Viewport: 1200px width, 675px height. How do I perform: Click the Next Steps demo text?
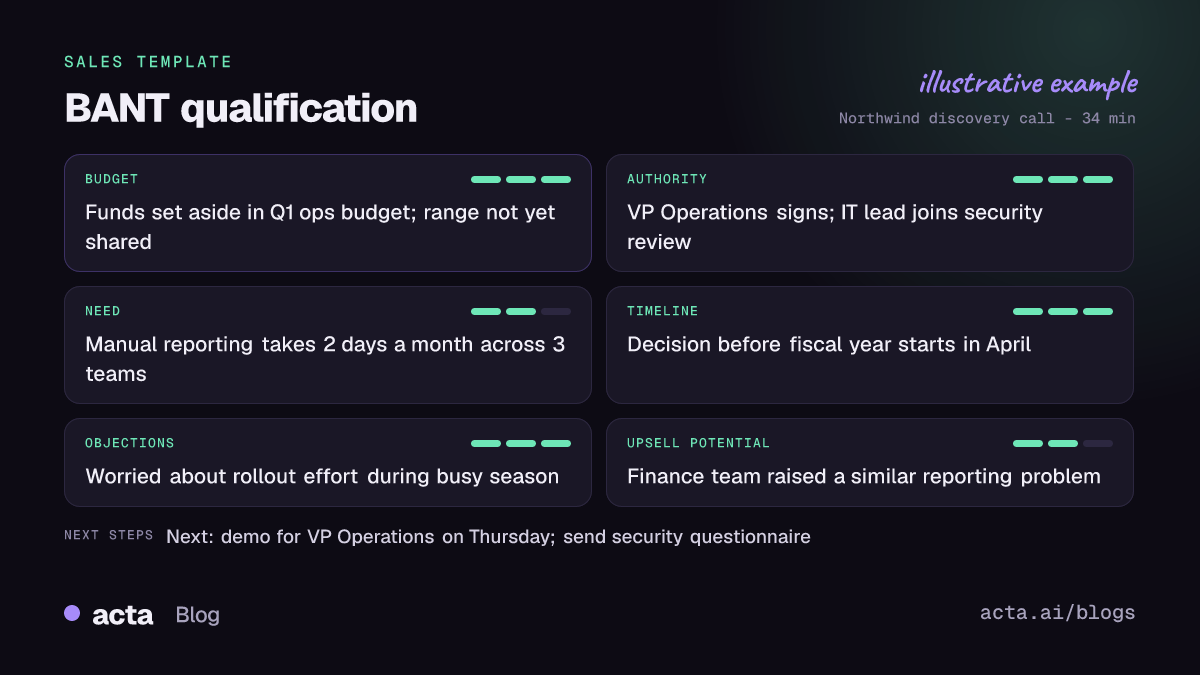tap(488, 537)
